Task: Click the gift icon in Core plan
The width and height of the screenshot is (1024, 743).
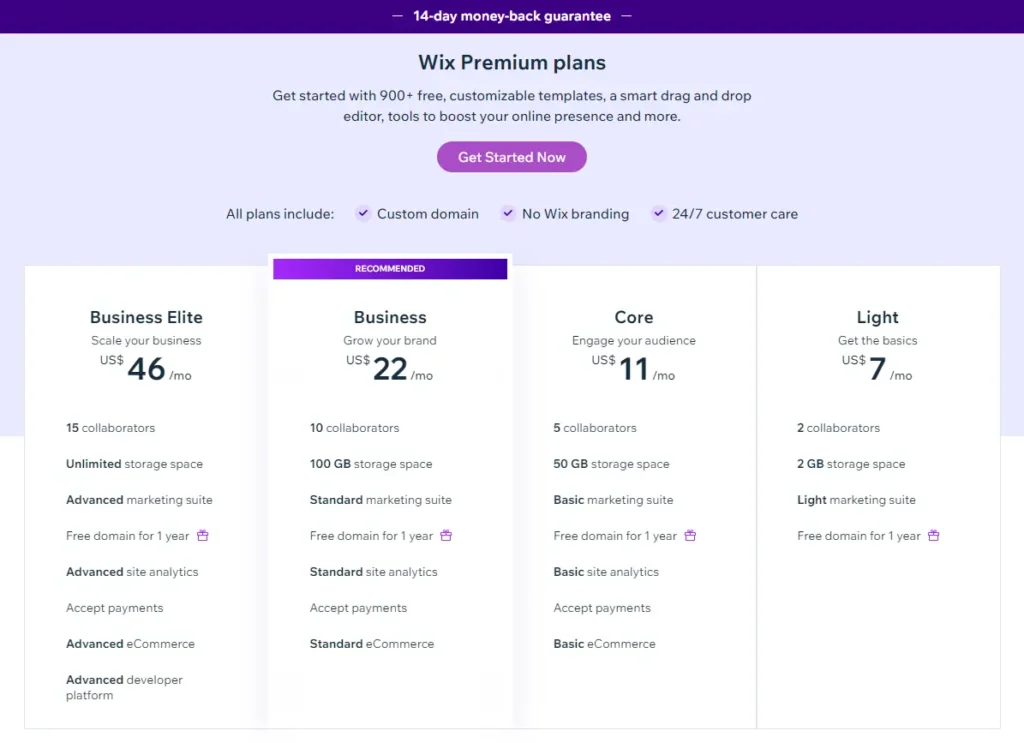Action: tap(690, 535)
